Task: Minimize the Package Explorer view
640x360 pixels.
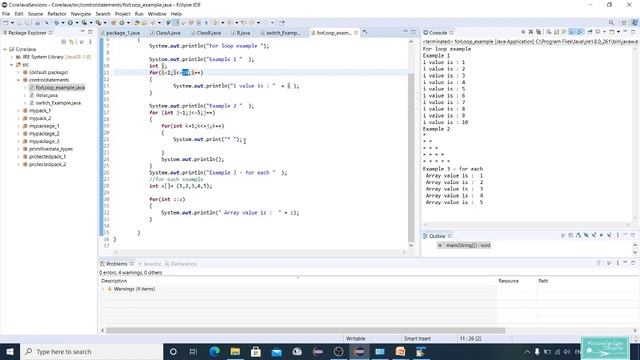Action: [82, 32]
